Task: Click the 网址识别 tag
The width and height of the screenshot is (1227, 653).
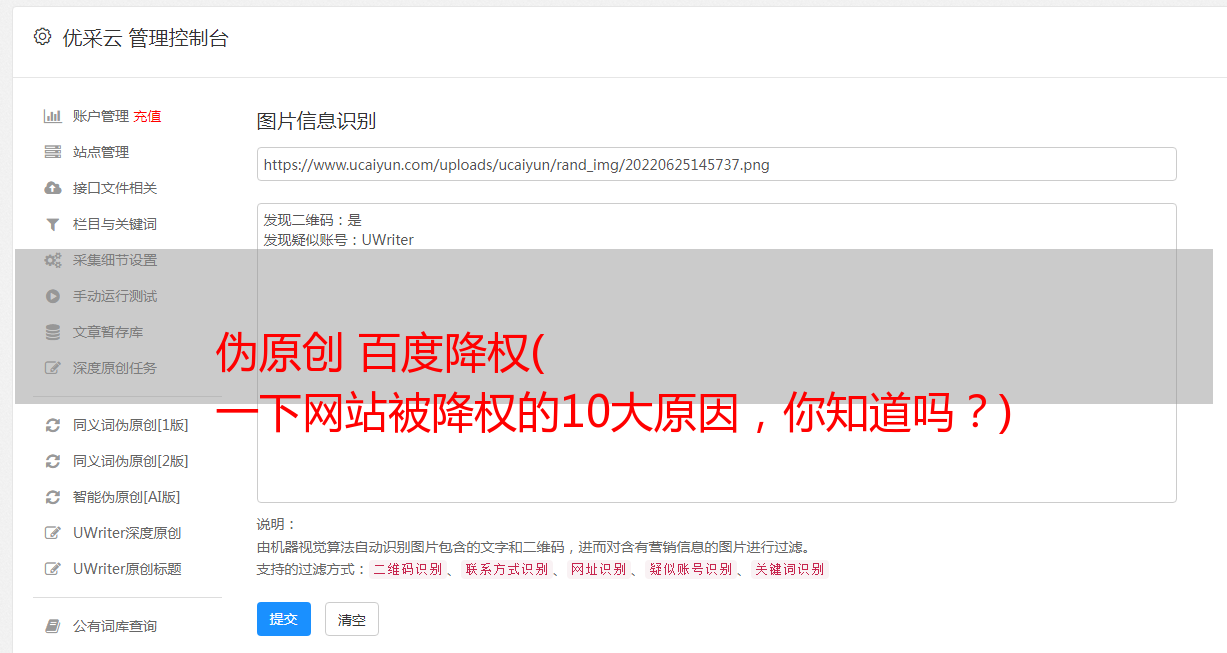Action: [x=598, y=569]
